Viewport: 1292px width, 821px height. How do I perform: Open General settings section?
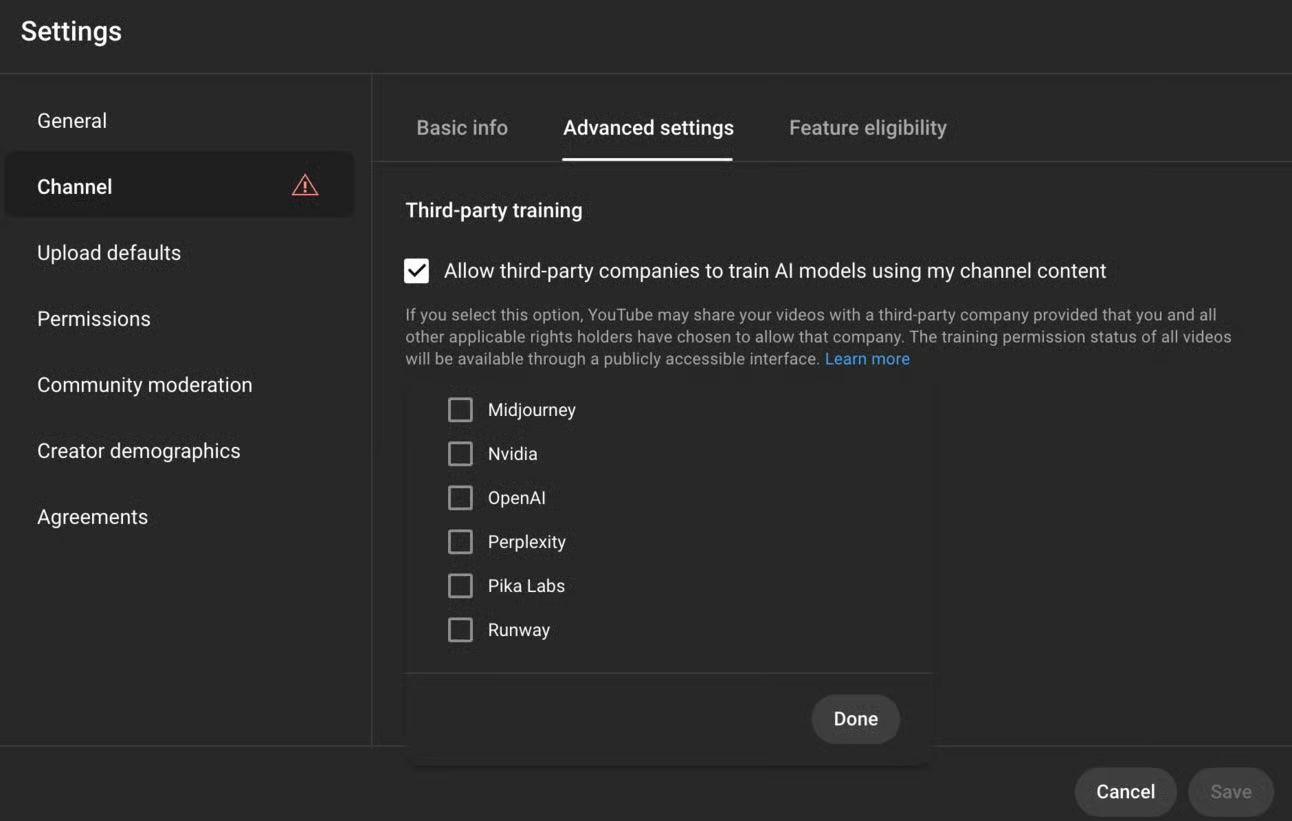click(x=71, y=120)
